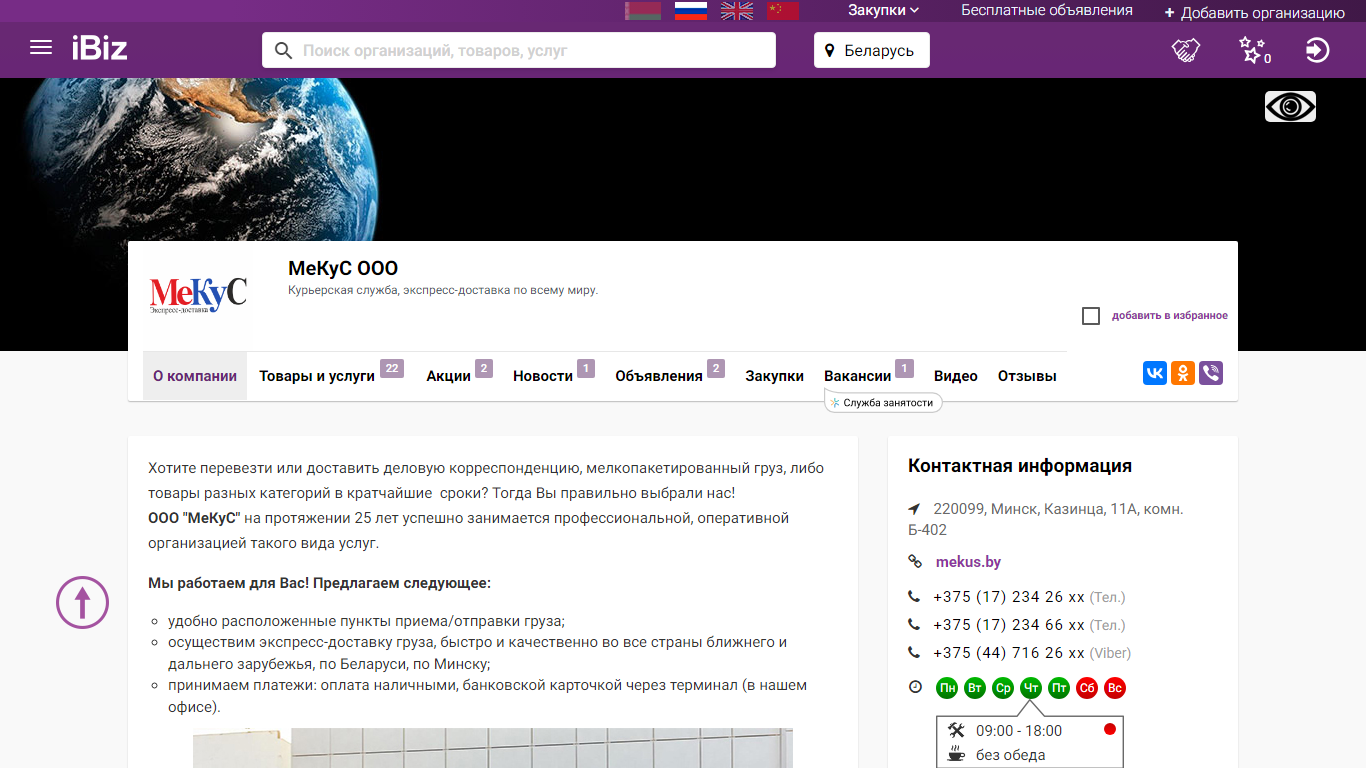Open favorites stars icon in header
The image size is (1366, 768).
tap(1253, 50)
